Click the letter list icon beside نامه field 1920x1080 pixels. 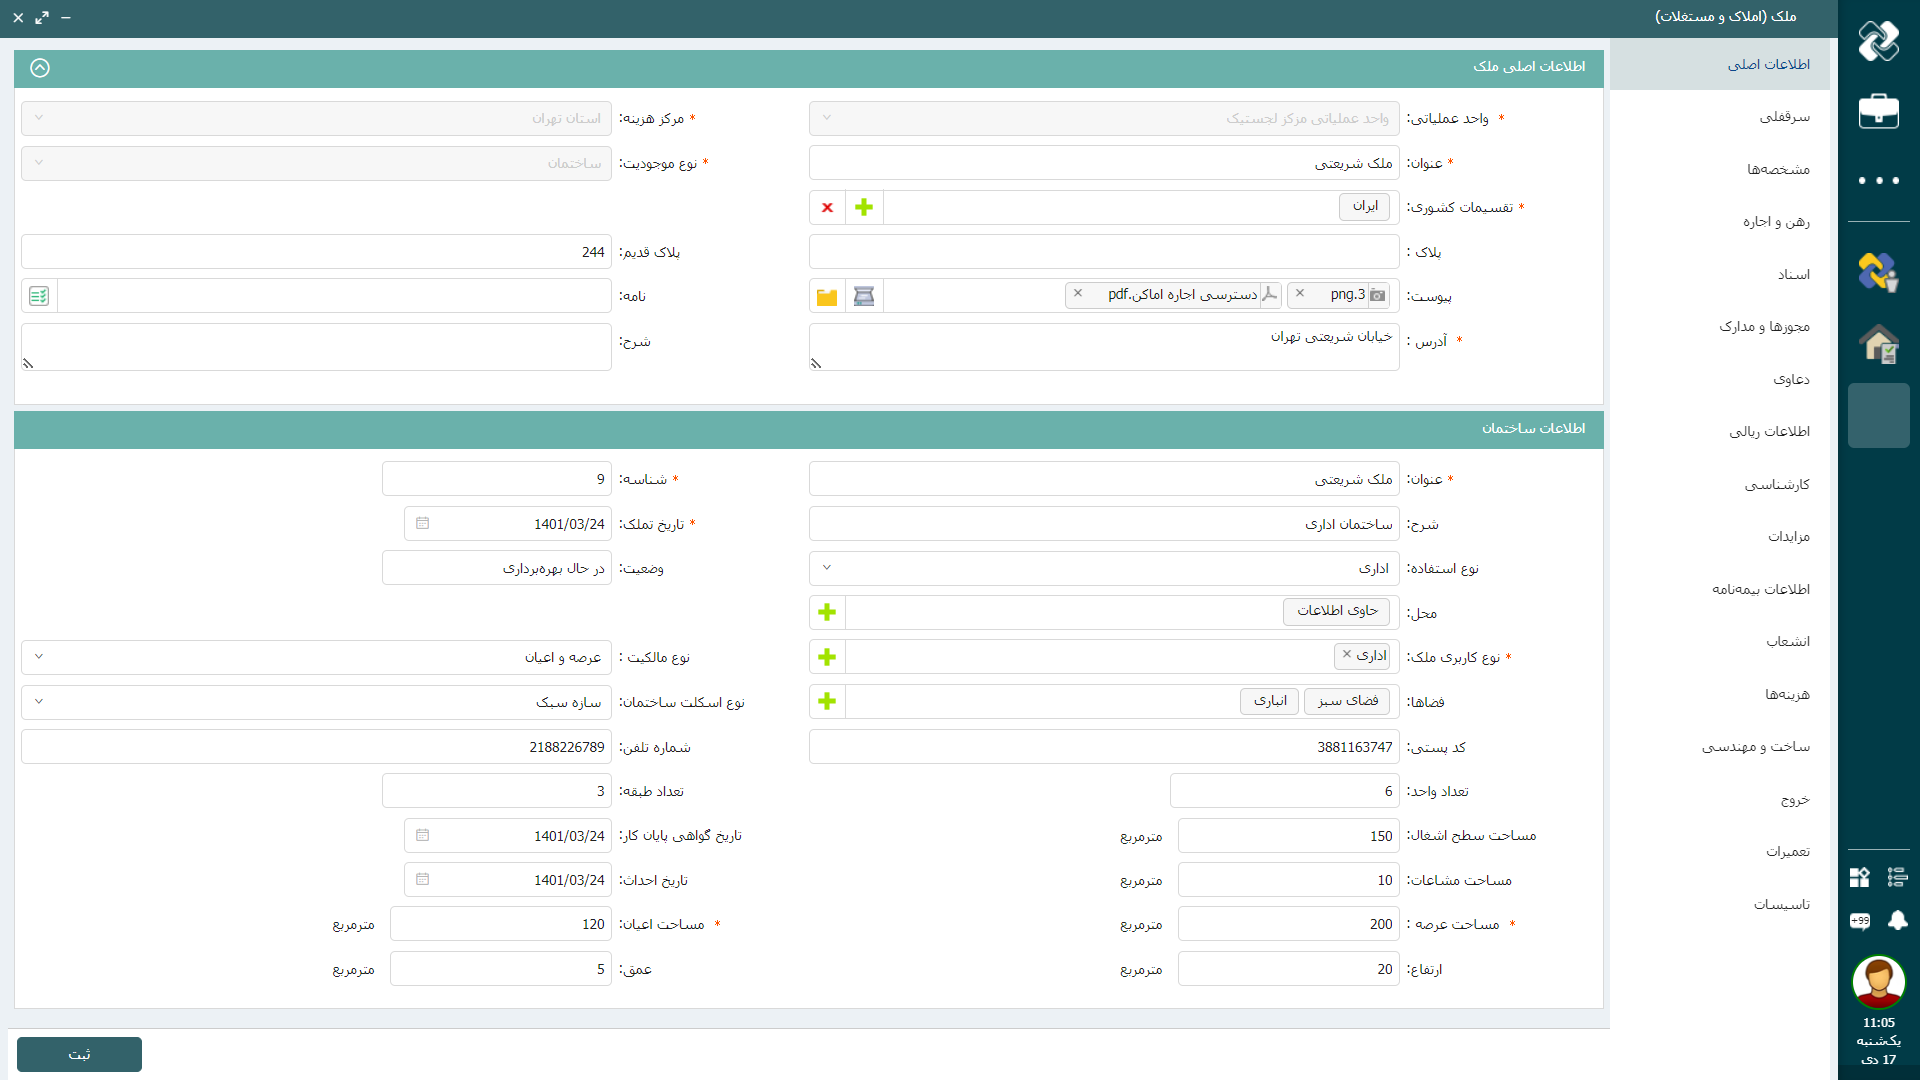click(x=39, y=296)
